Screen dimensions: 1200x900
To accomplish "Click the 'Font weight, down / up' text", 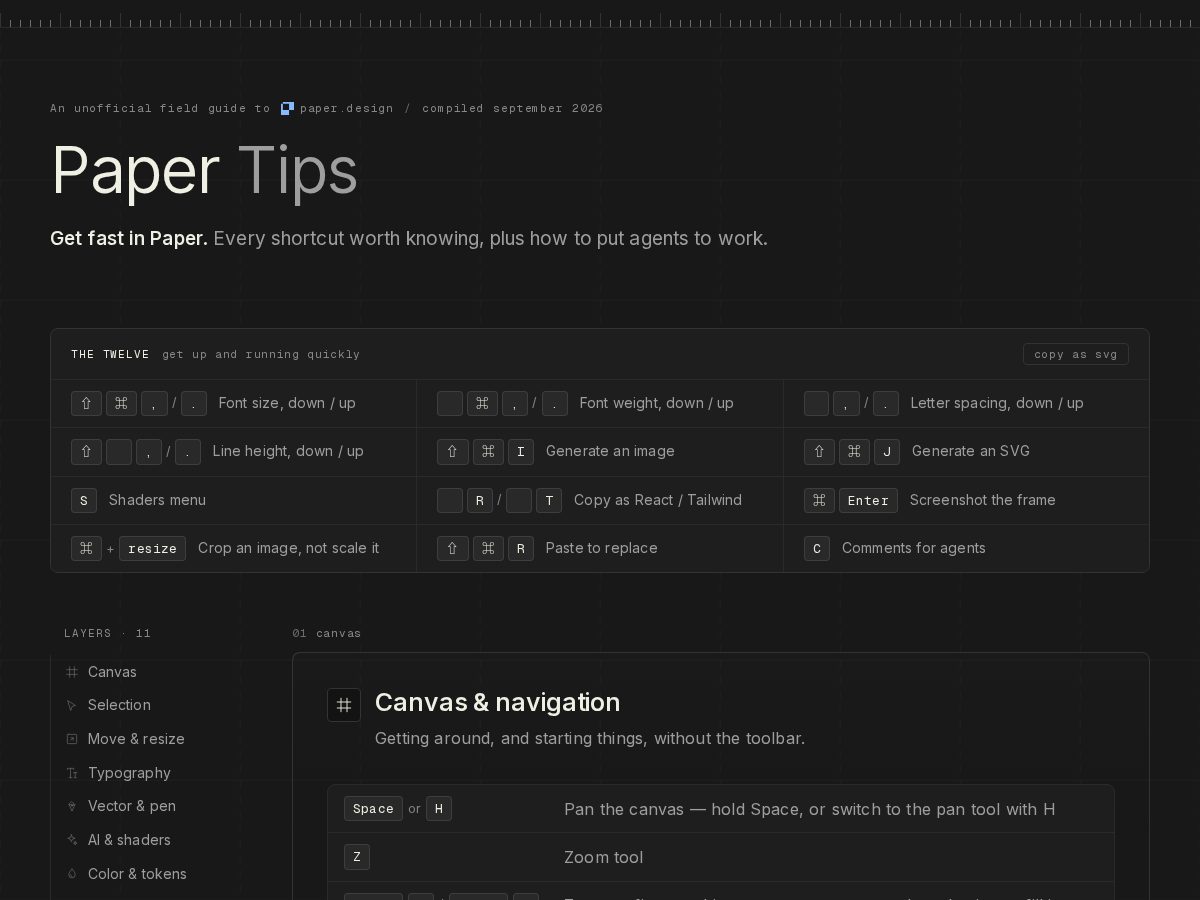I will coord(656,403).
